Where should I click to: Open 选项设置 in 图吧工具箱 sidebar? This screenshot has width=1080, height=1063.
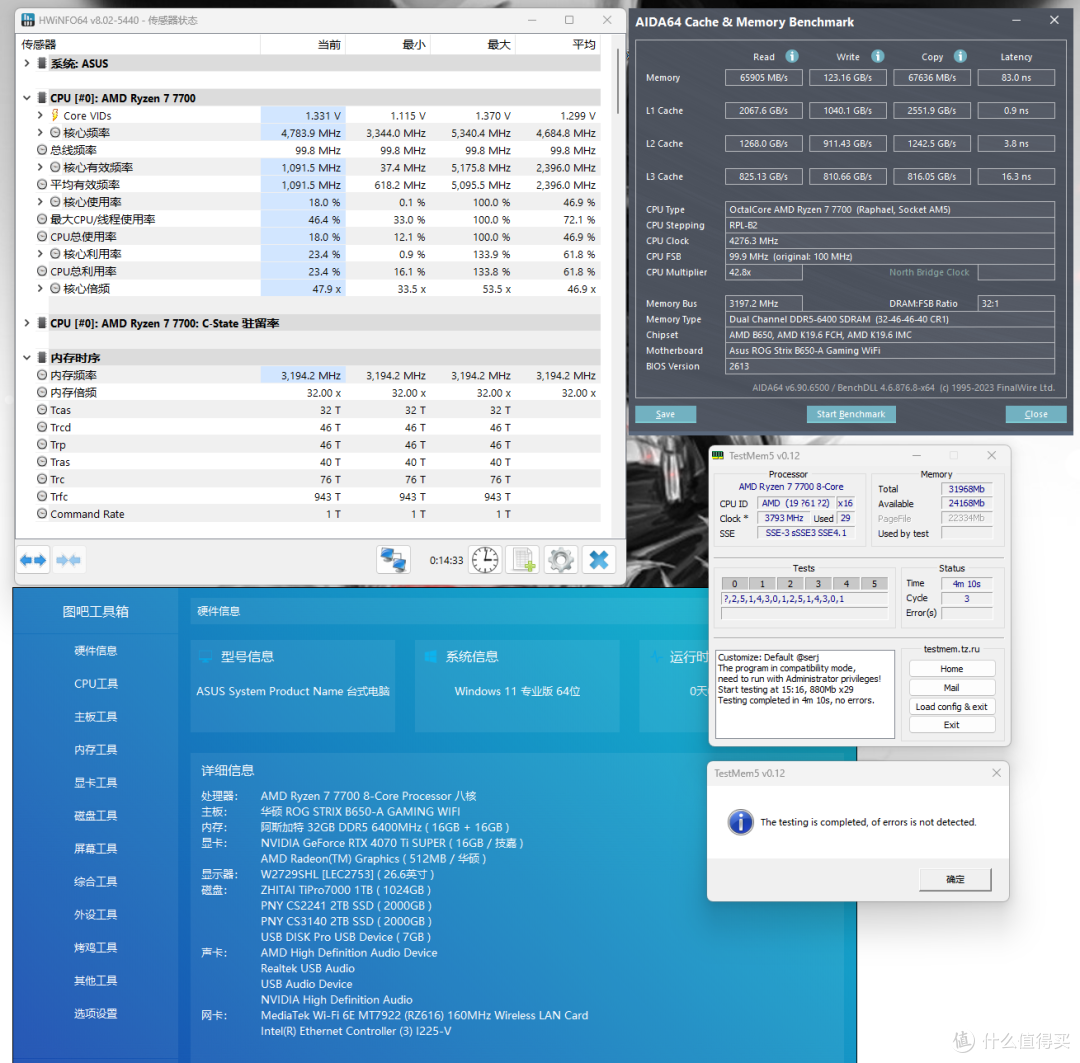[96, 1013]
